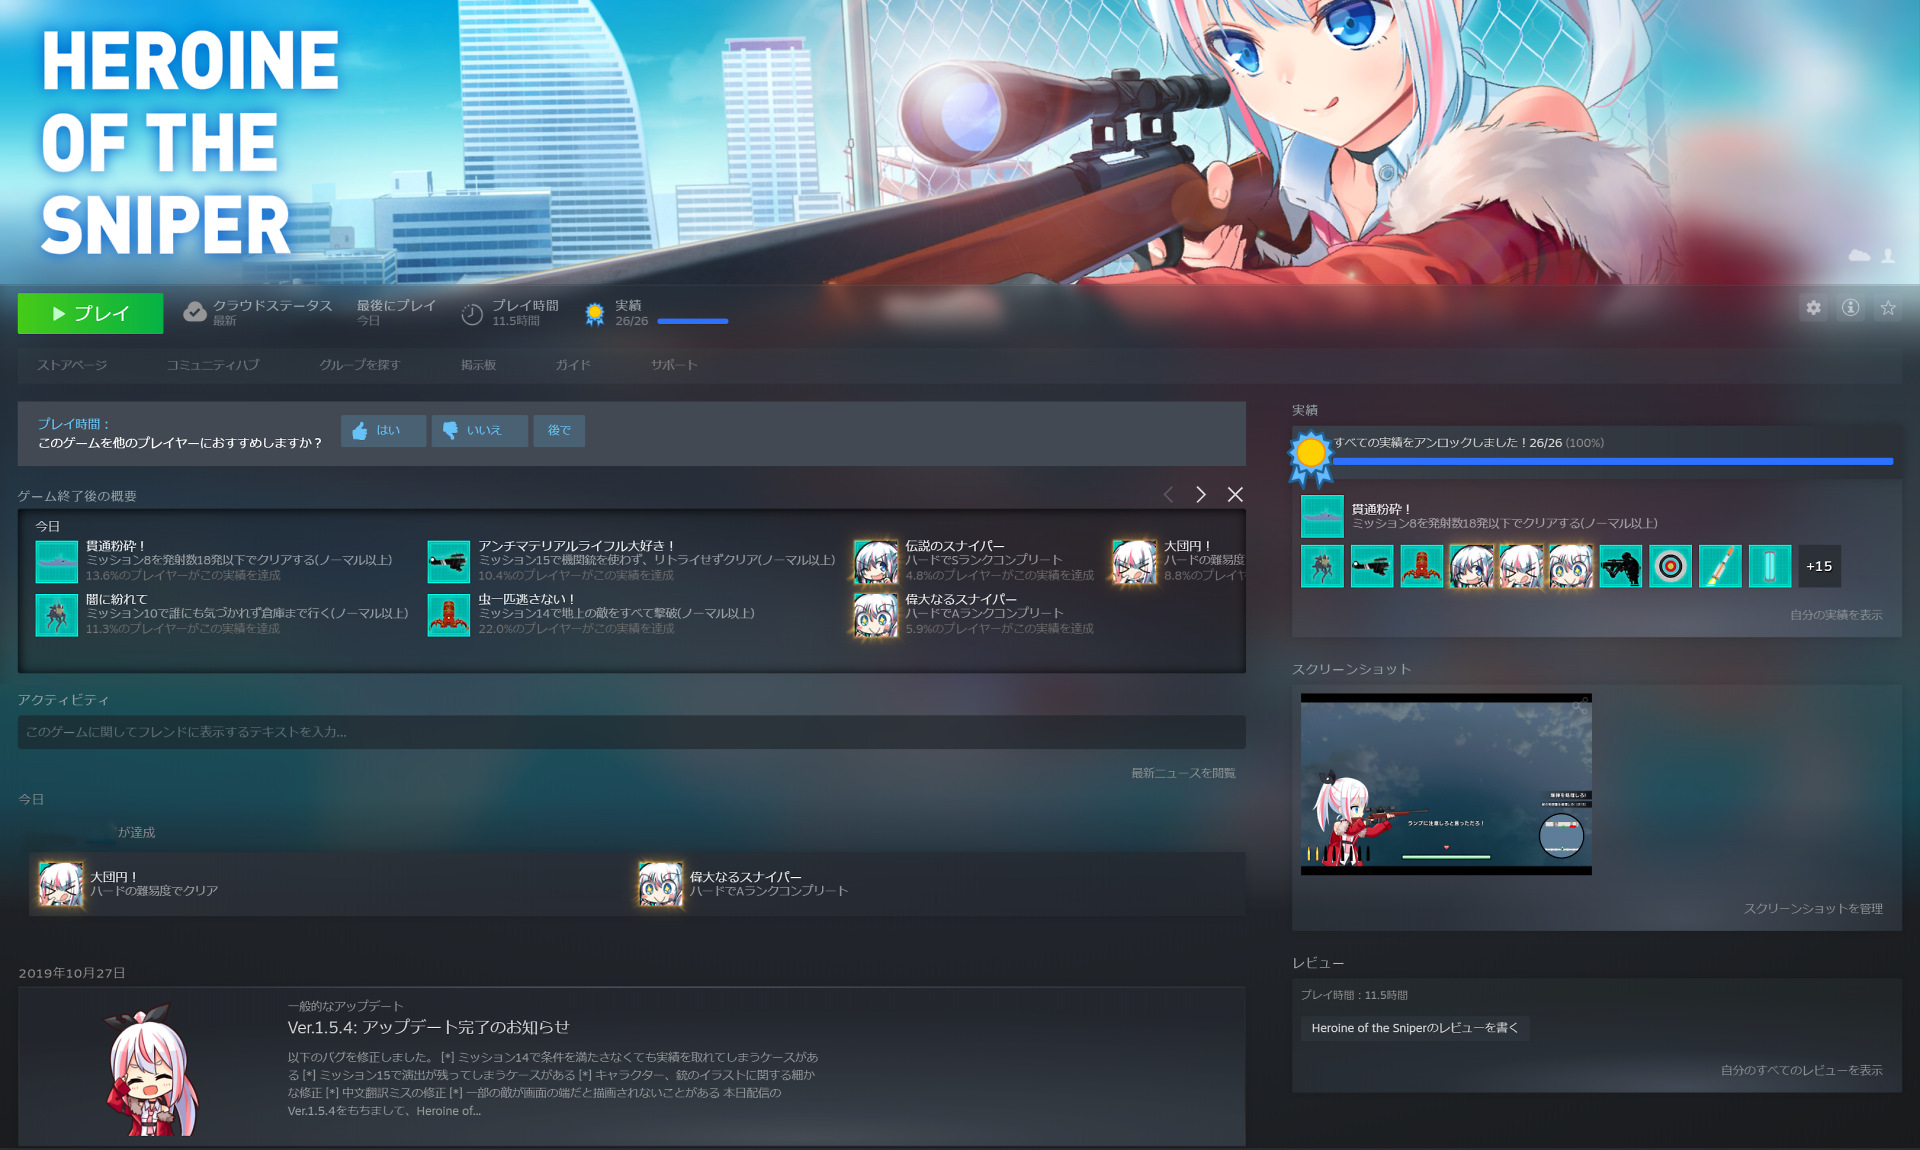Click the target bullseye achievement icon
Viewport: 1920px width, 1150px height.
coord(1670,566)
